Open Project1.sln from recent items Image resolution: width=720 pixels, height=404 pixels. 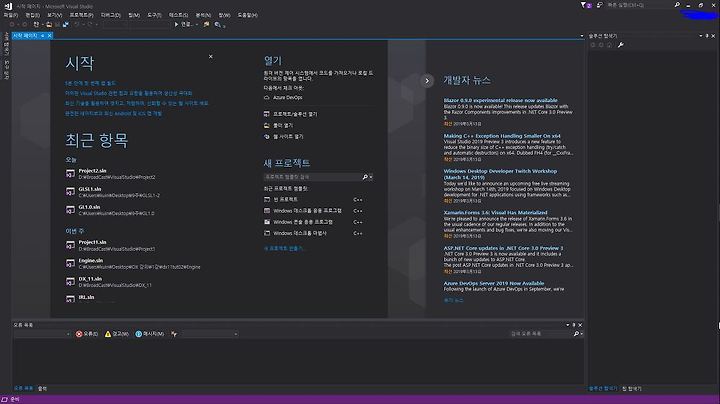tap(111, 245)
